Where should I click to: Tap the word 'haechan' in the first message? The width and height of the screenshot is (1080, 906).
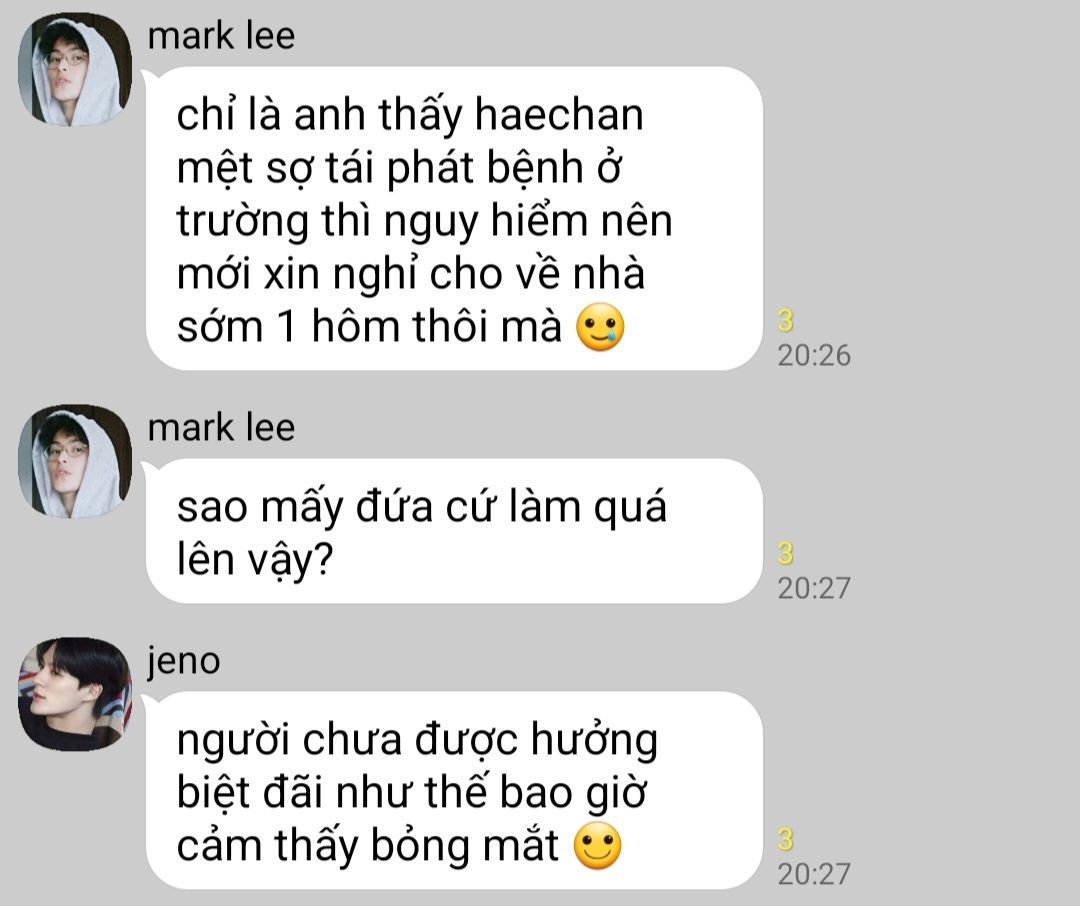(559, 114)
